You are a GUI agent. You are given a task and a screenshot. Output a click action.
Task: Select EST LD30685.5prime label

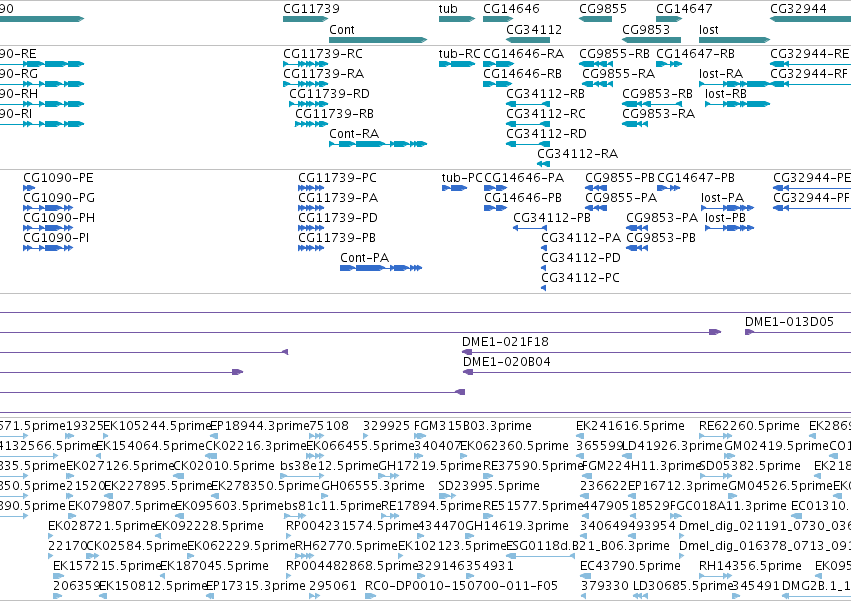click(683, 586)
